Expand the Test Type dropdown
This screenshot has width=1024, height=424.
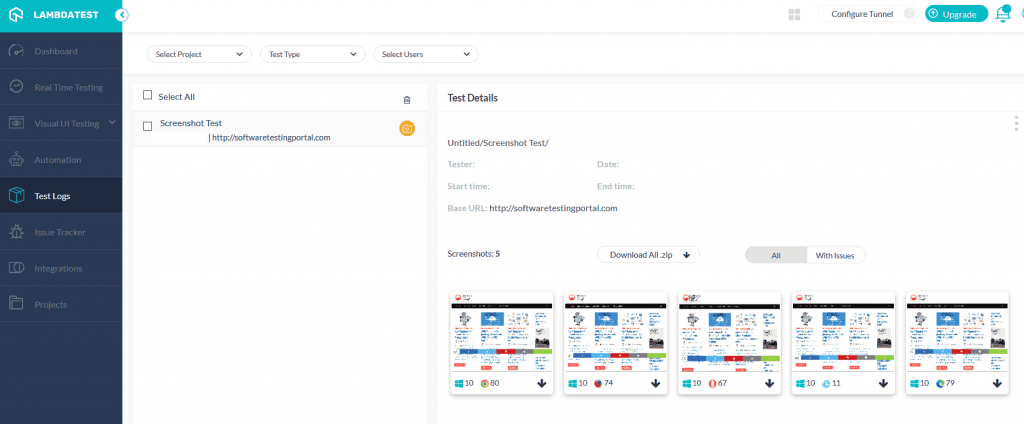312,54
